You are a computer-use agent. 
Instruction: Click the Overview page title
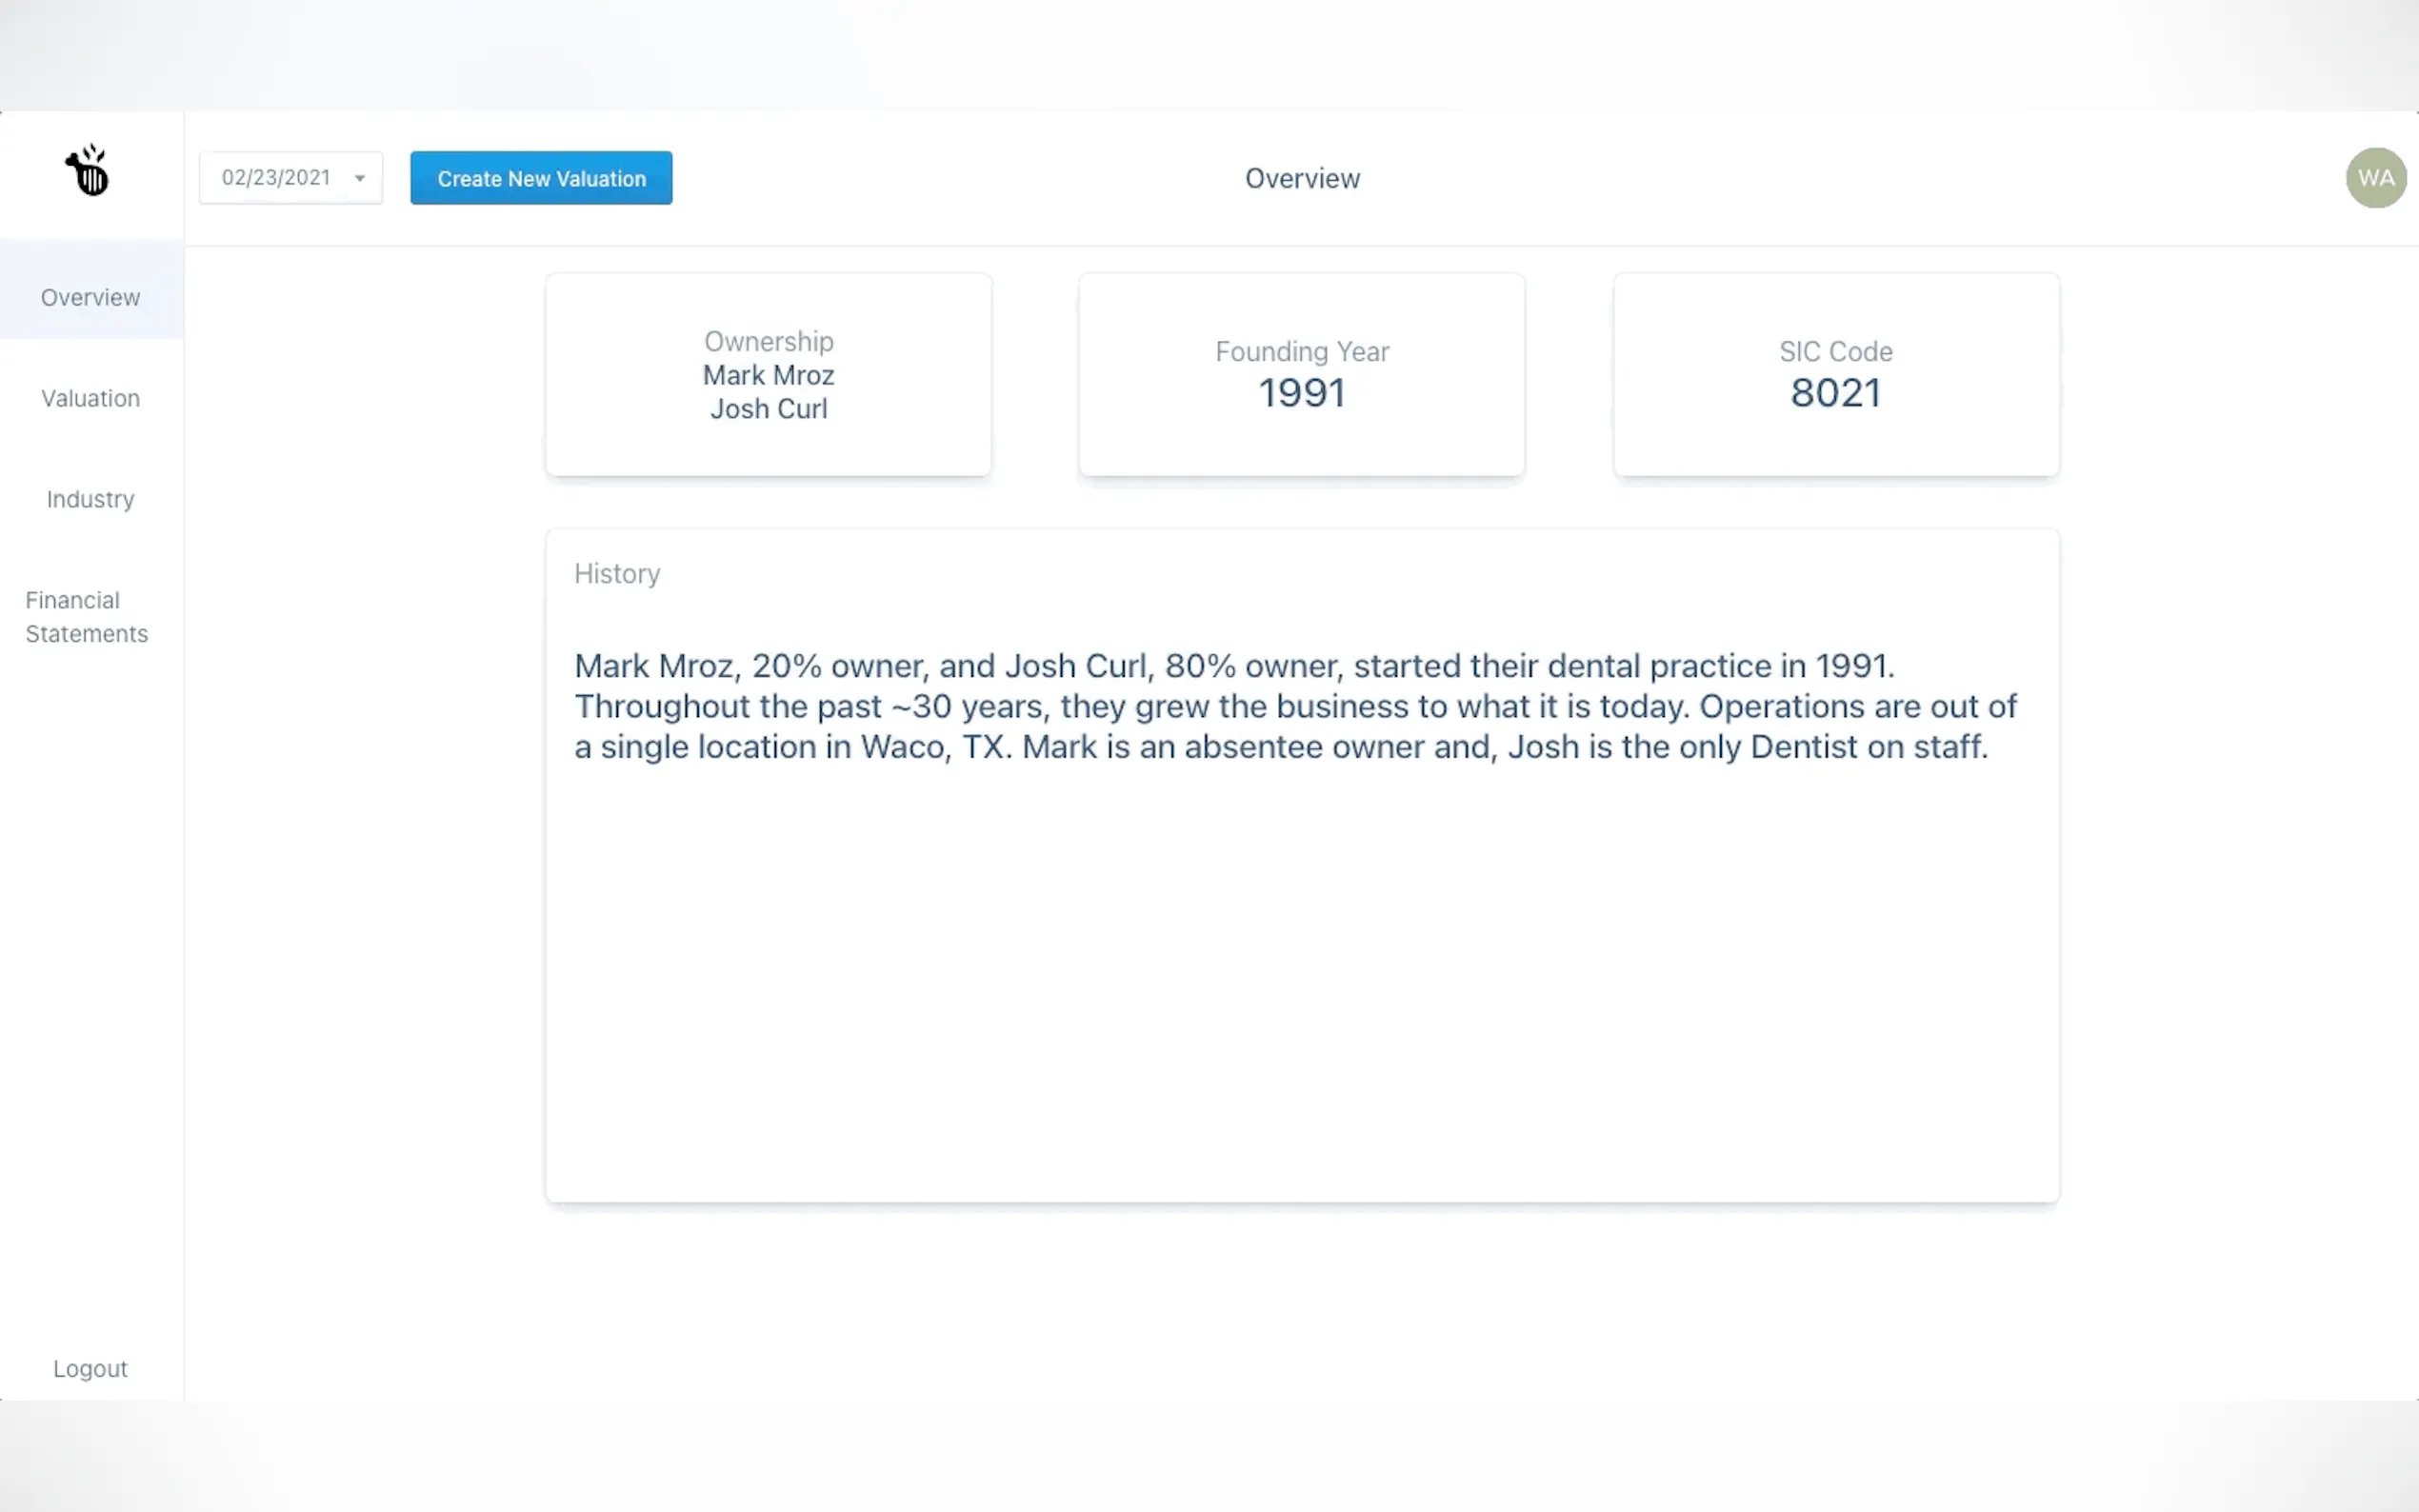pyautogui.click(x=1302, y=178)
